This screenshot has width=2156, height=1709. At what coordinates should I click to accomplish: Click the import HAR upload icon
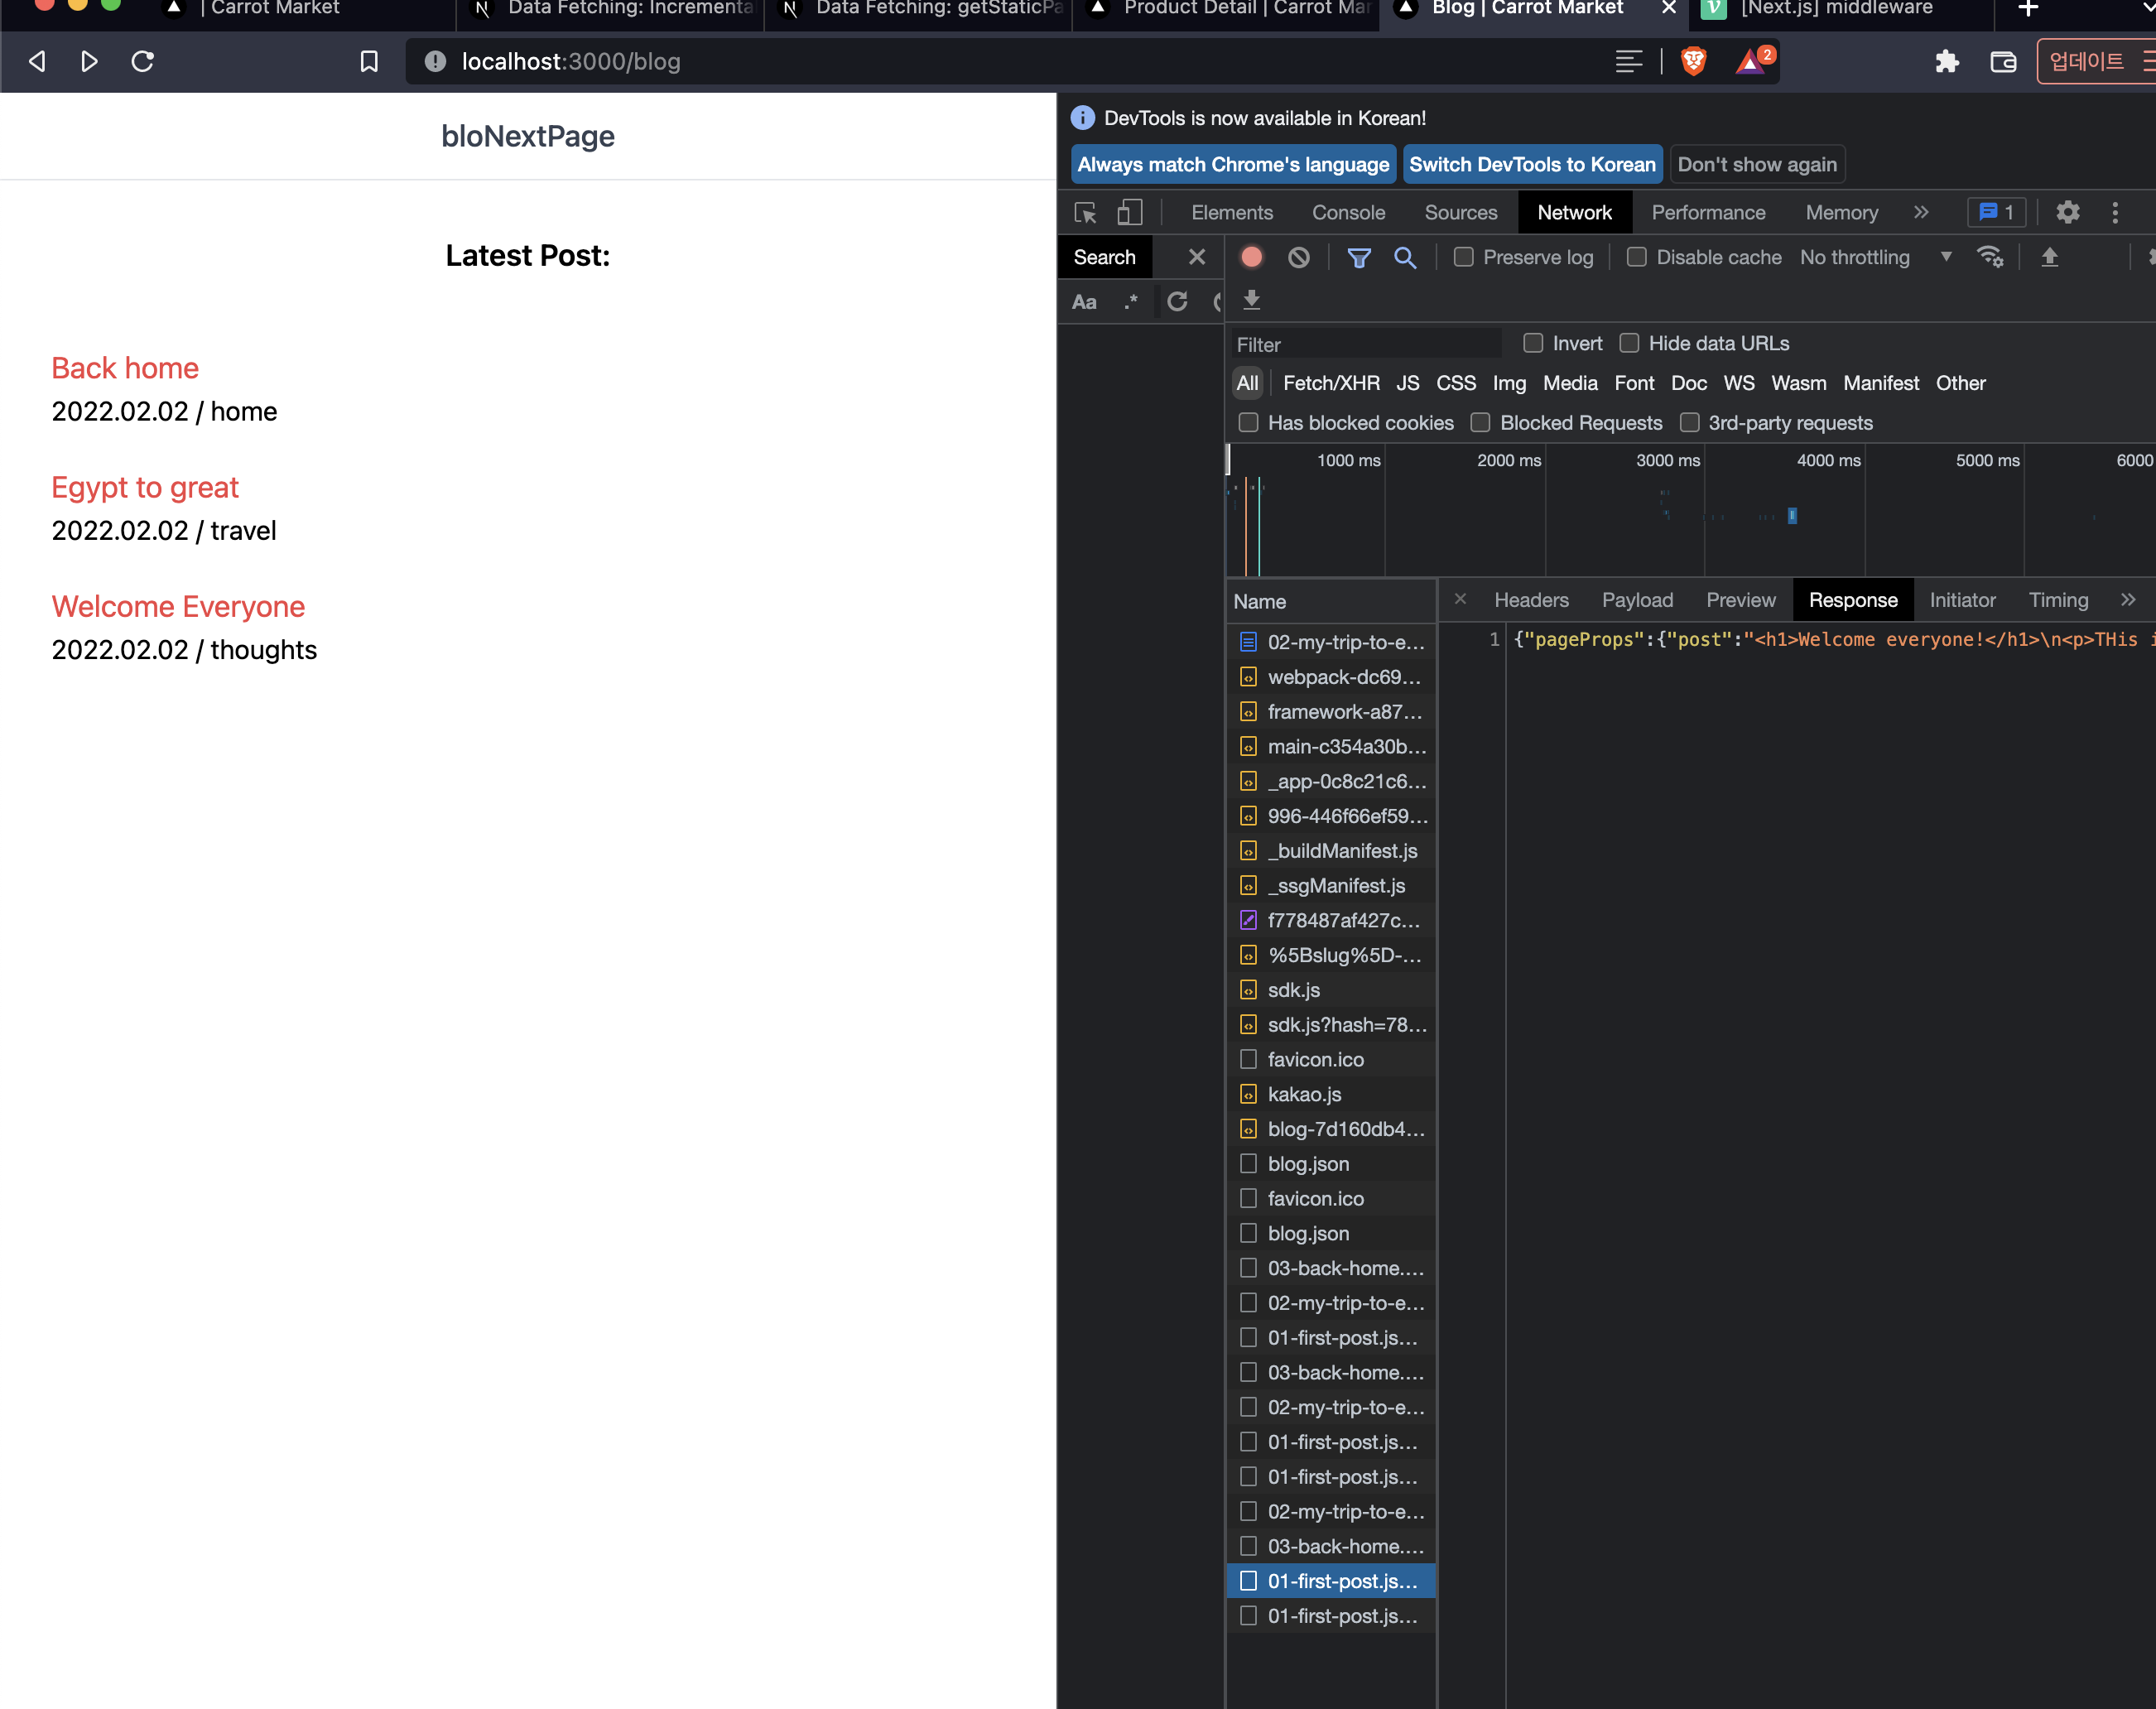[2049, 257]
